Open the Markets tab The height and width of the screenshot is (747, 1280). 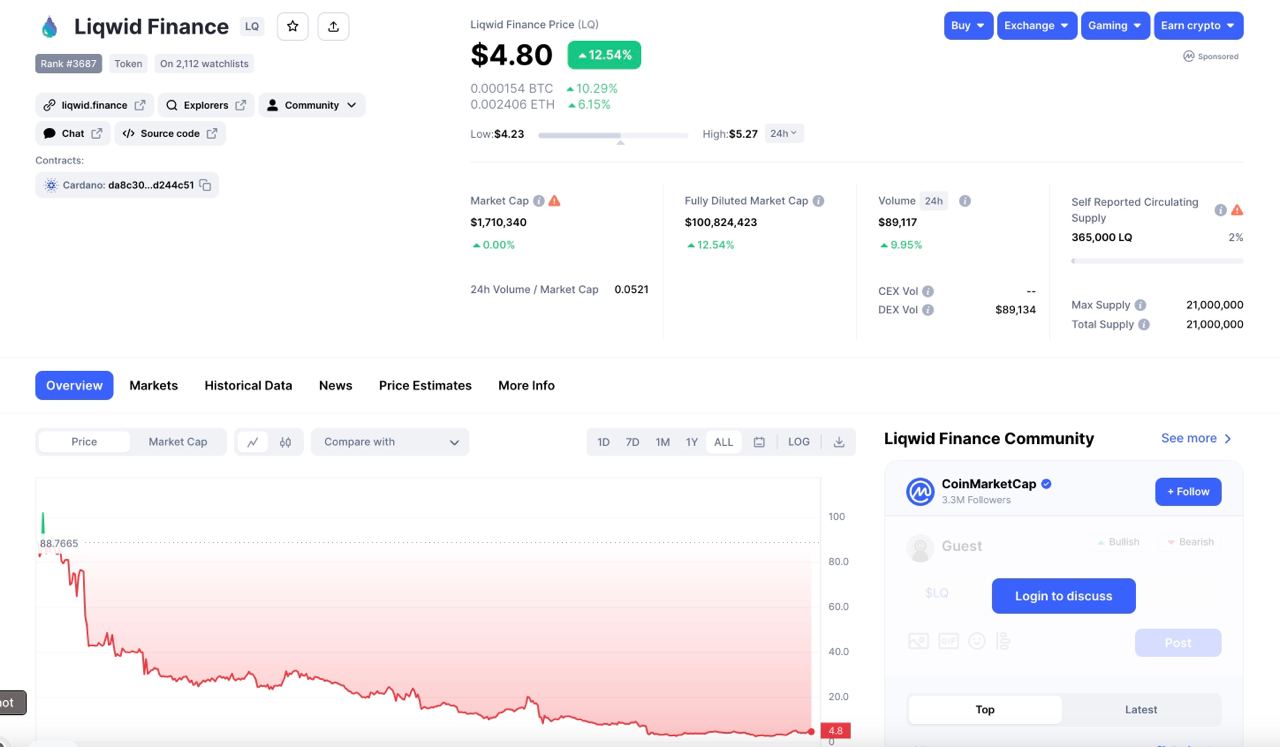click(x=153, y=385)
